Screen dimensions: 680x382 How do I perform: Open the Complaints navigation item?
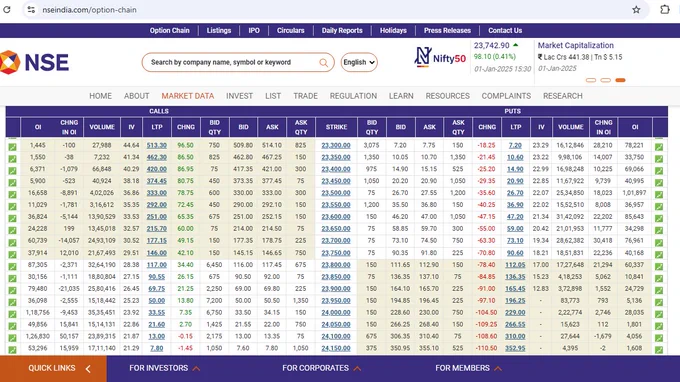click(x=506, y=96)
